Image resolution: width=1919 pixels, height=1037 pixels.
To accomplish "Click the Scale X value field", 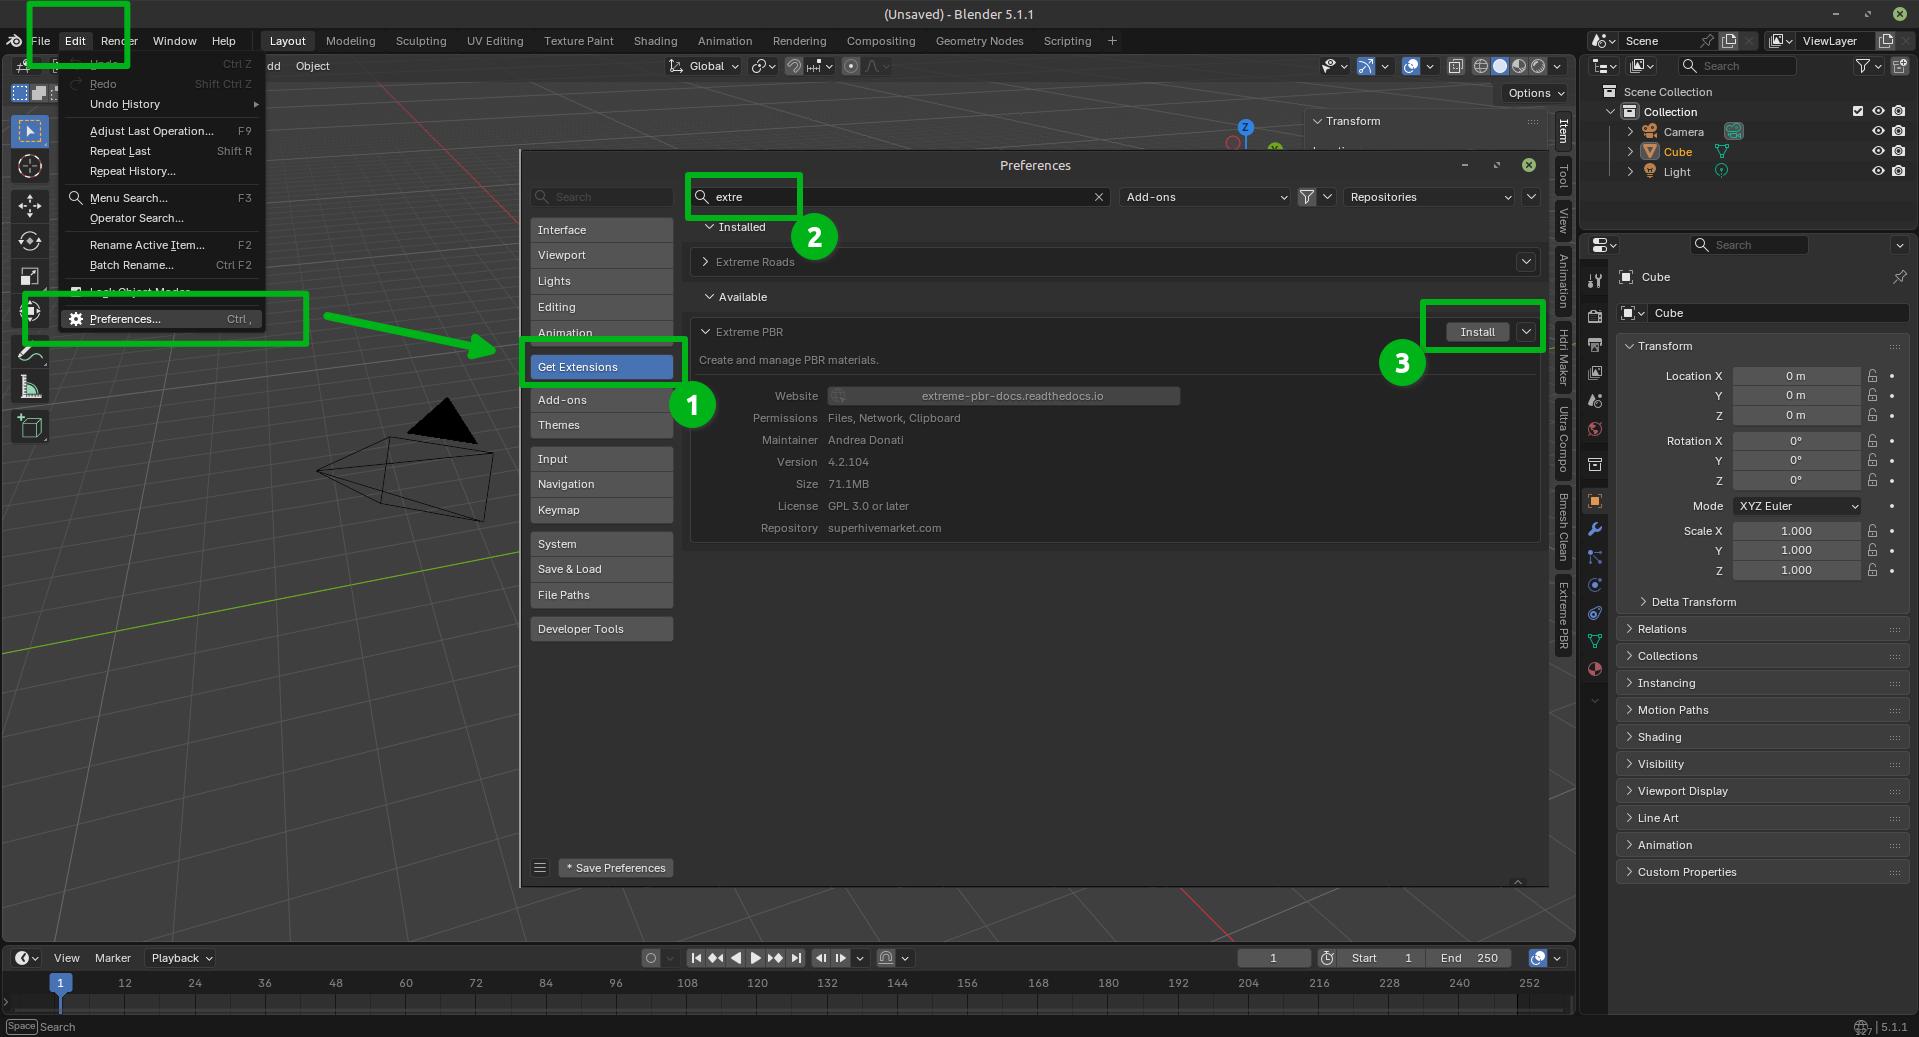I will coord(1796,531).
